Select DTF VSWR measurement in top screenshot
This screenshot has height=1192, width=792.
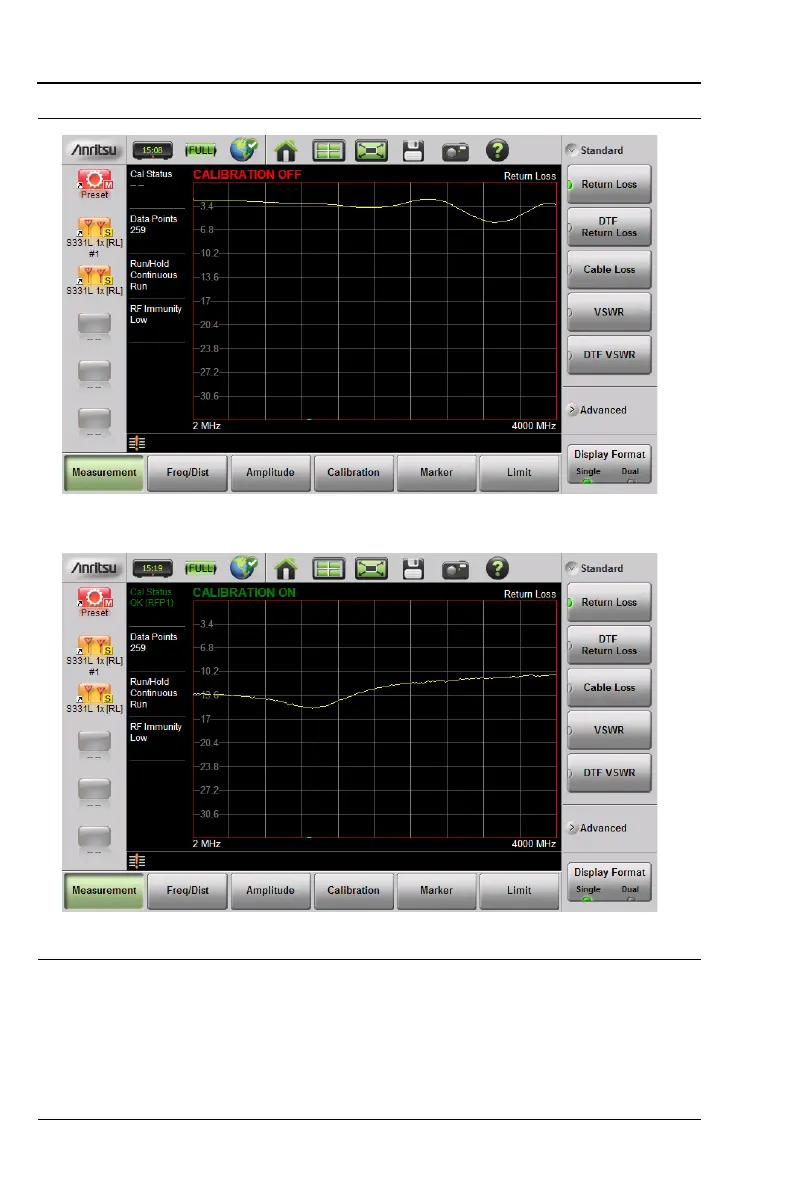coord(609,354)
